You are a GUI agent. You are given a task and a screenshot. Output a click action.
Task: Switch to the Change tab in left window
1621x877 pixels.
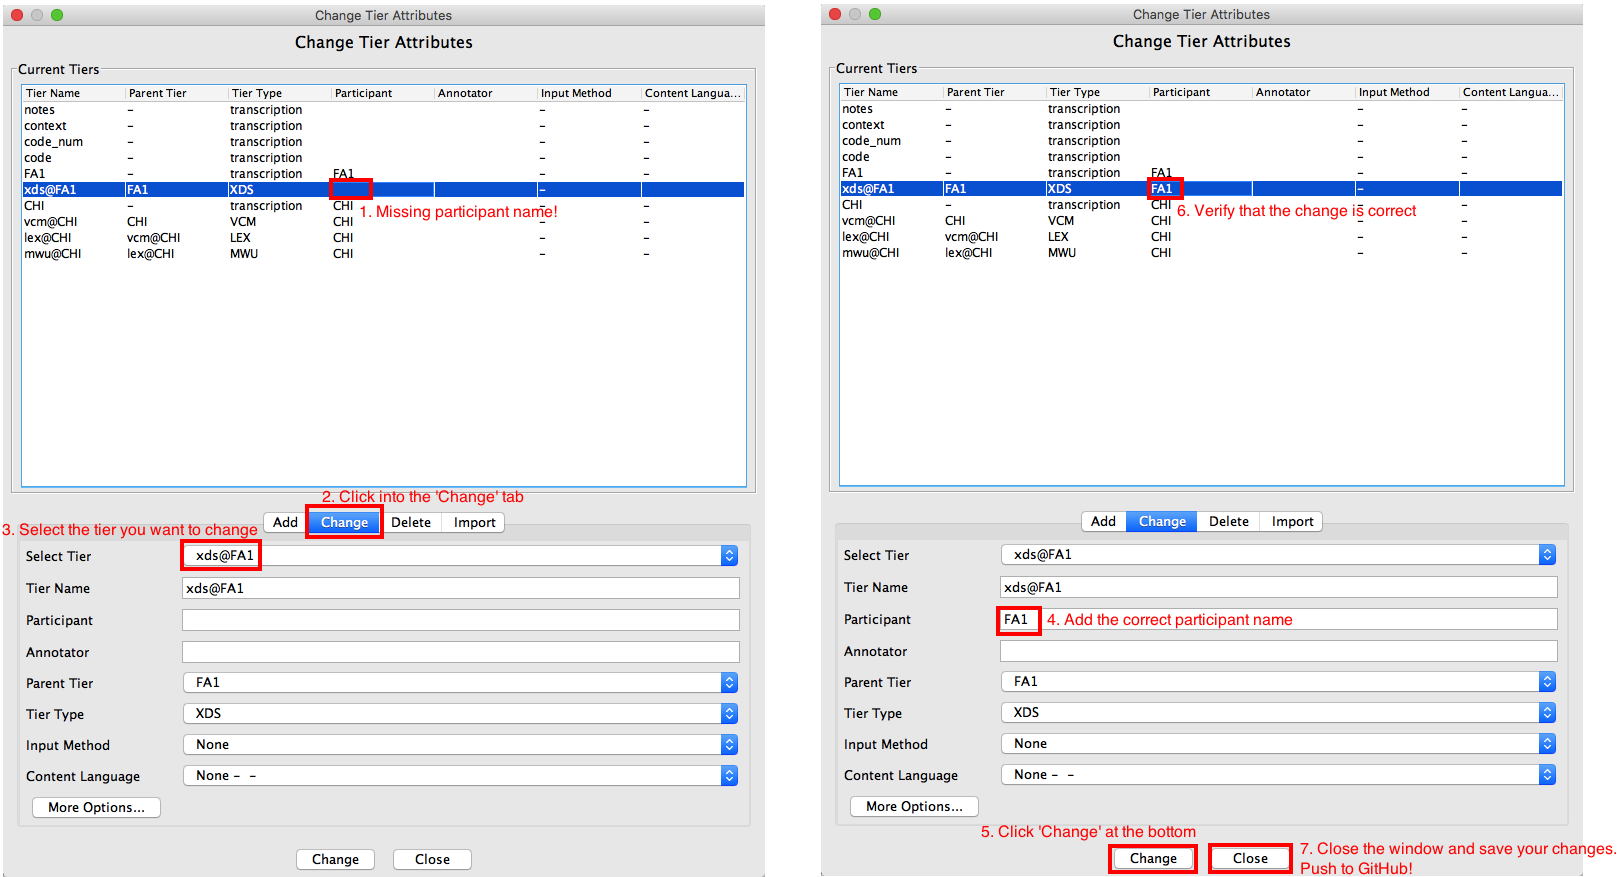pyautogui.click(x=344, y=523)
